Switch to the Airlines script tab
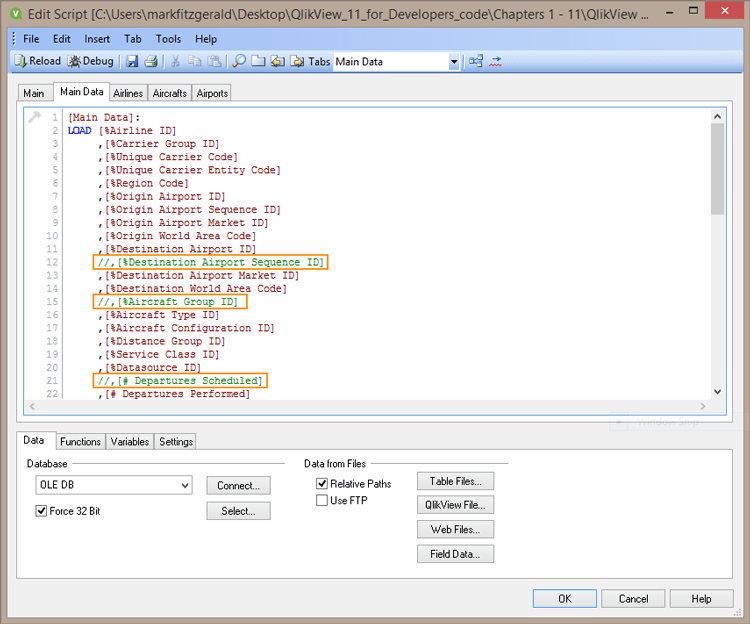This screenshot has width=750, height=624. (128, 93)
